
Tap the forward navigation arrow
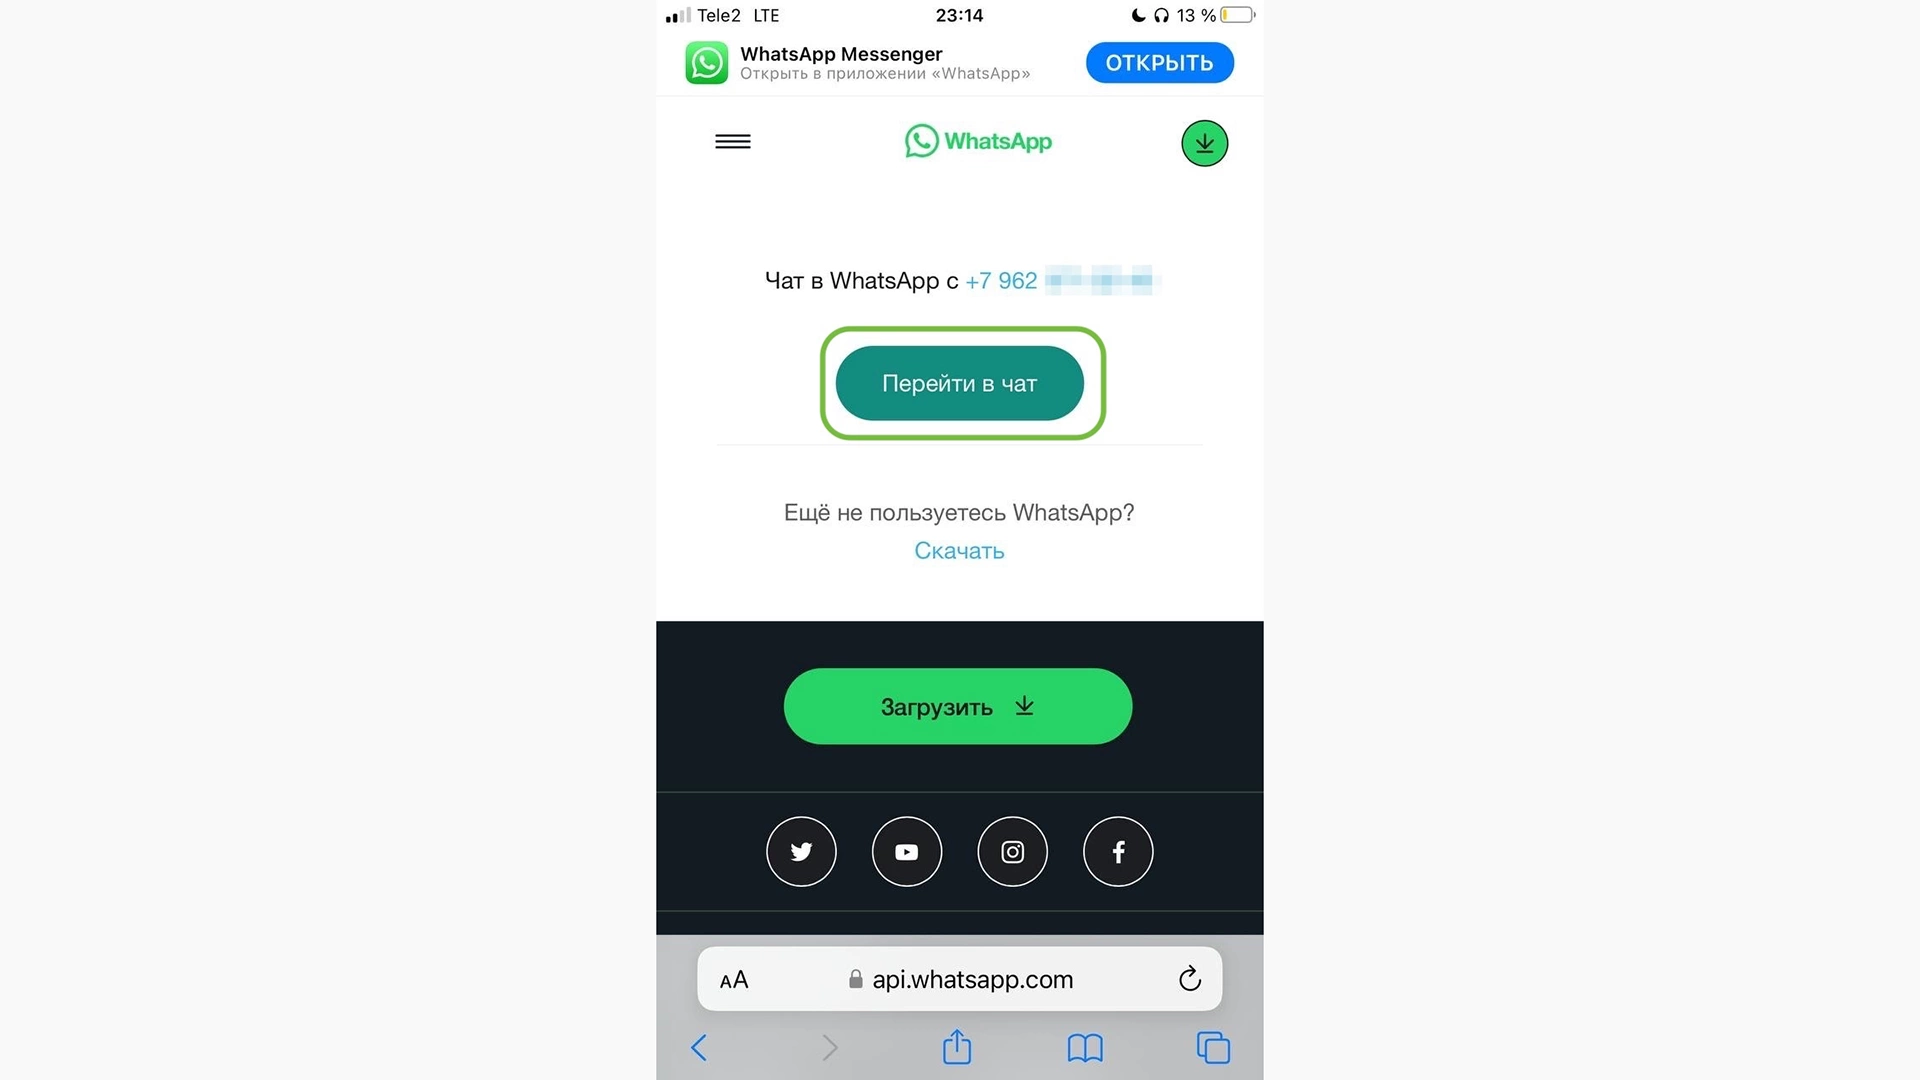(827, 1048)
